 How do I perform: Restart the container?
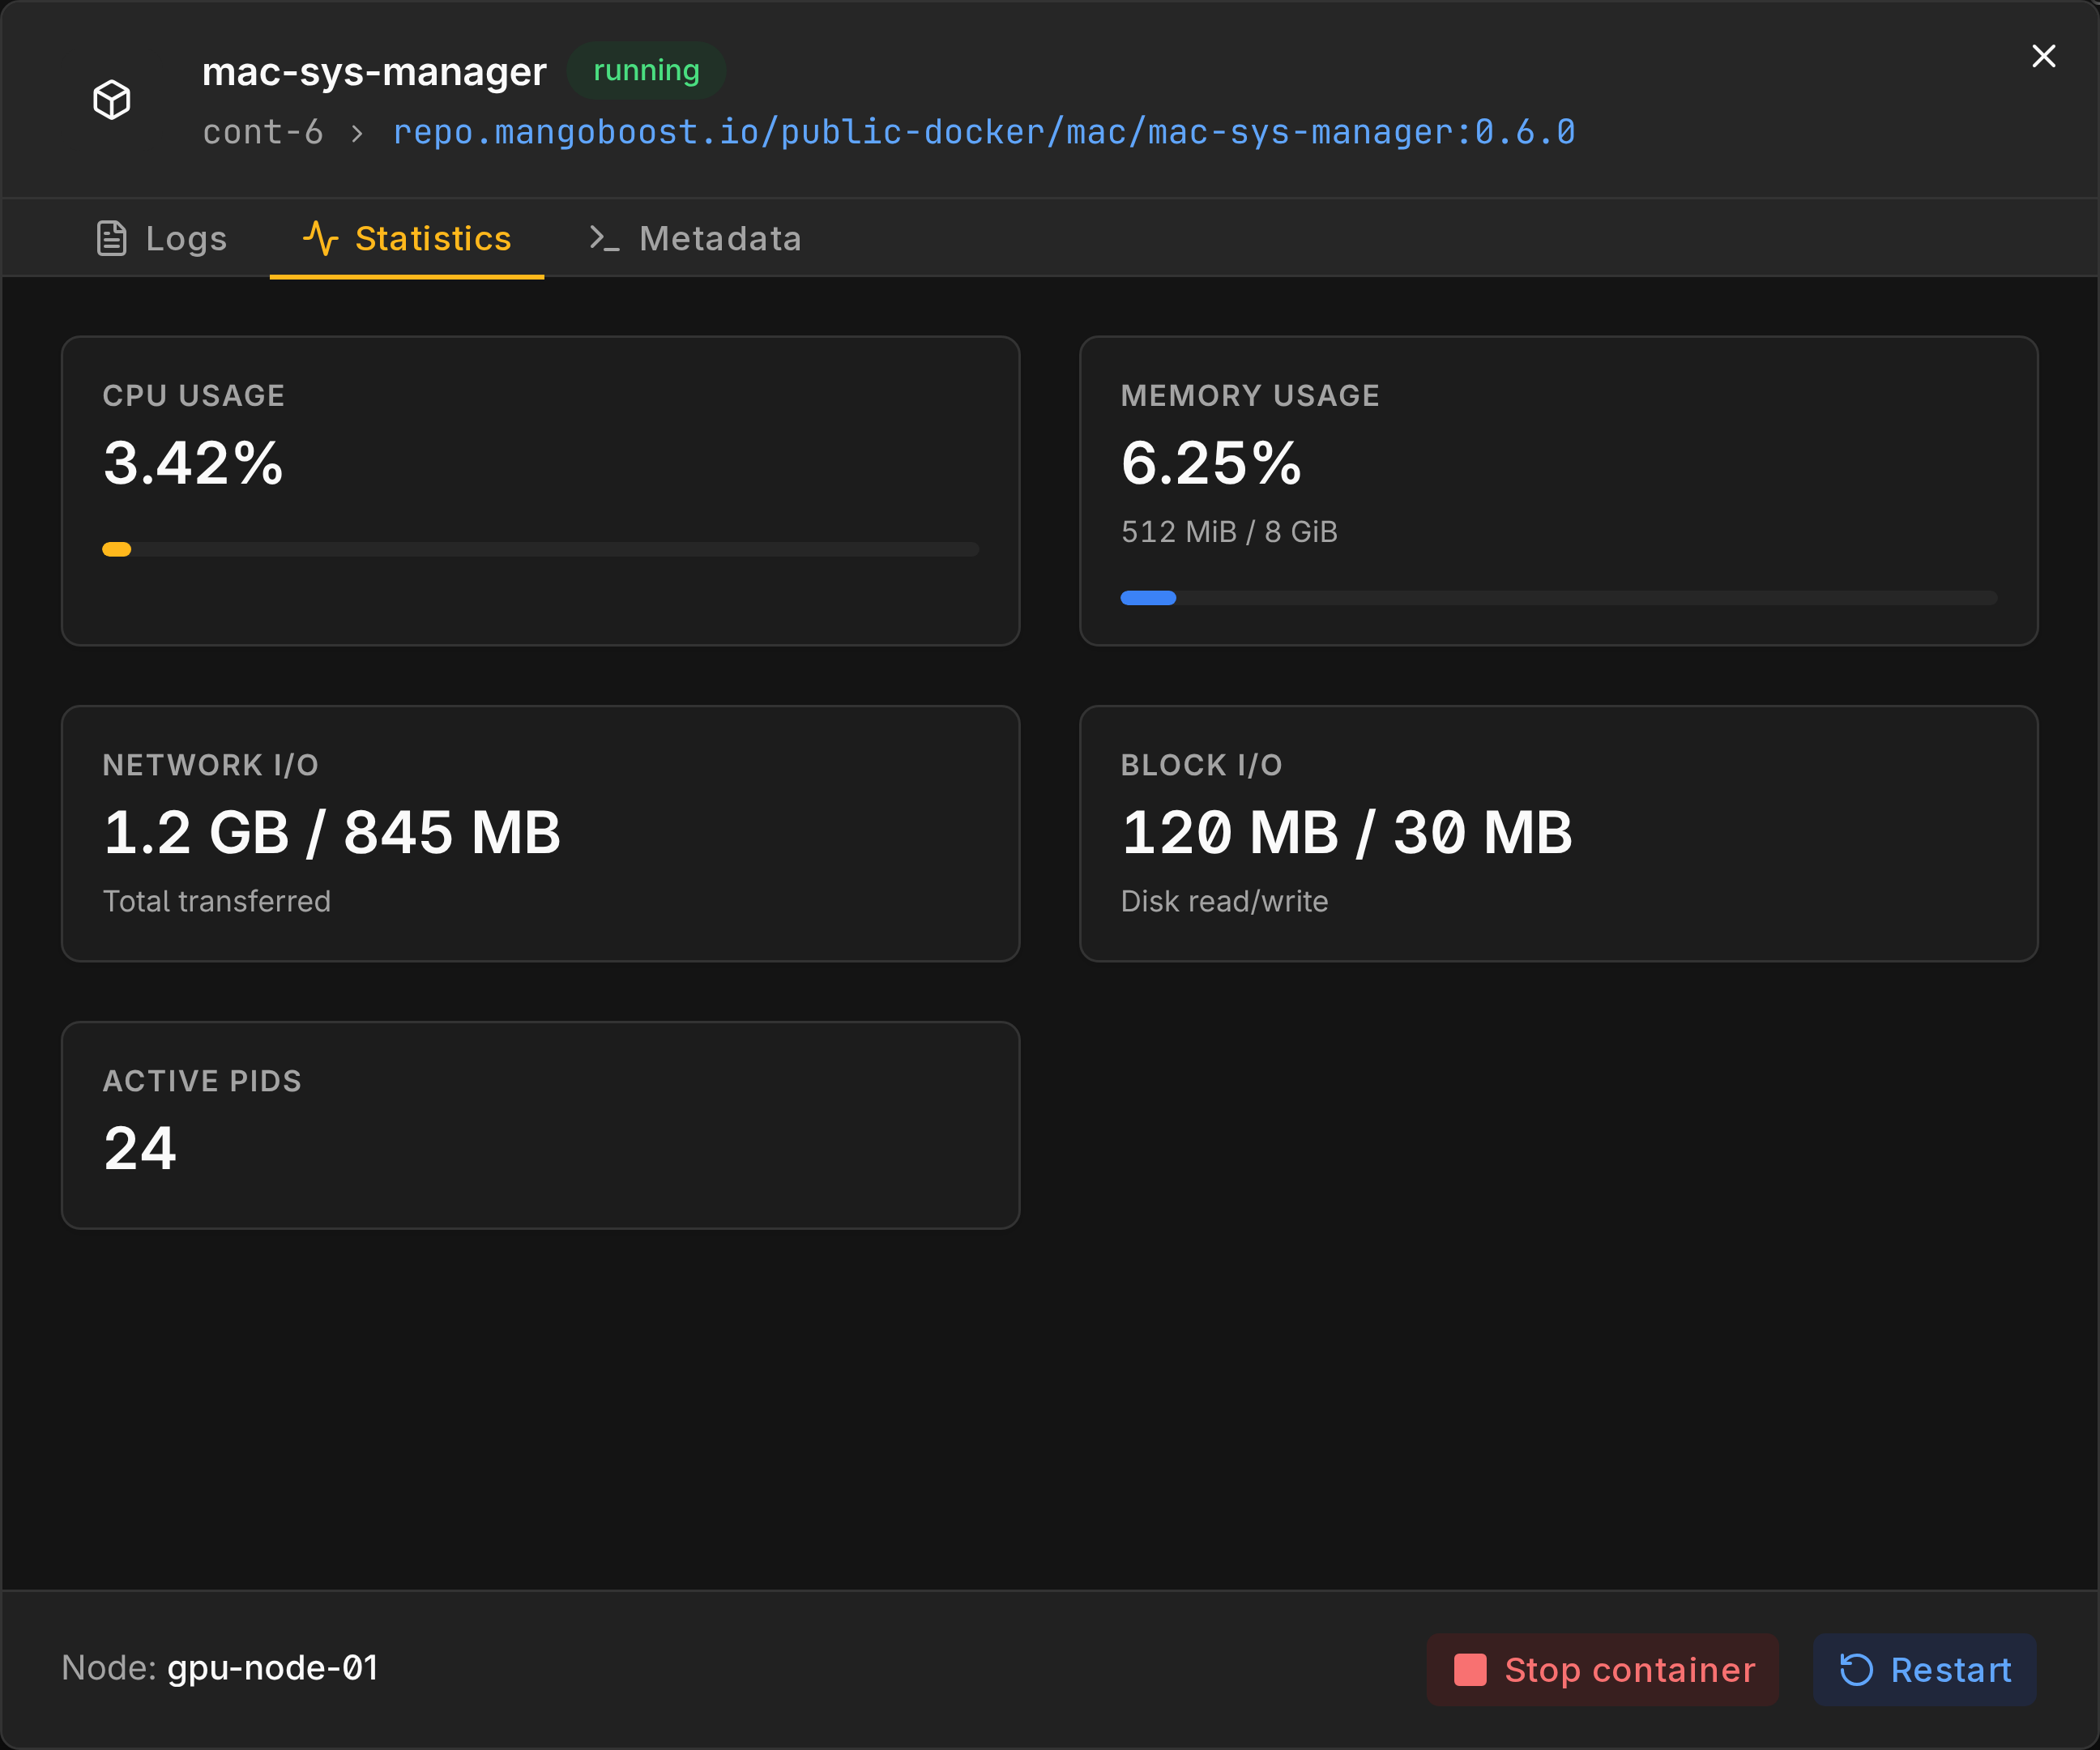[1925, 1670]
